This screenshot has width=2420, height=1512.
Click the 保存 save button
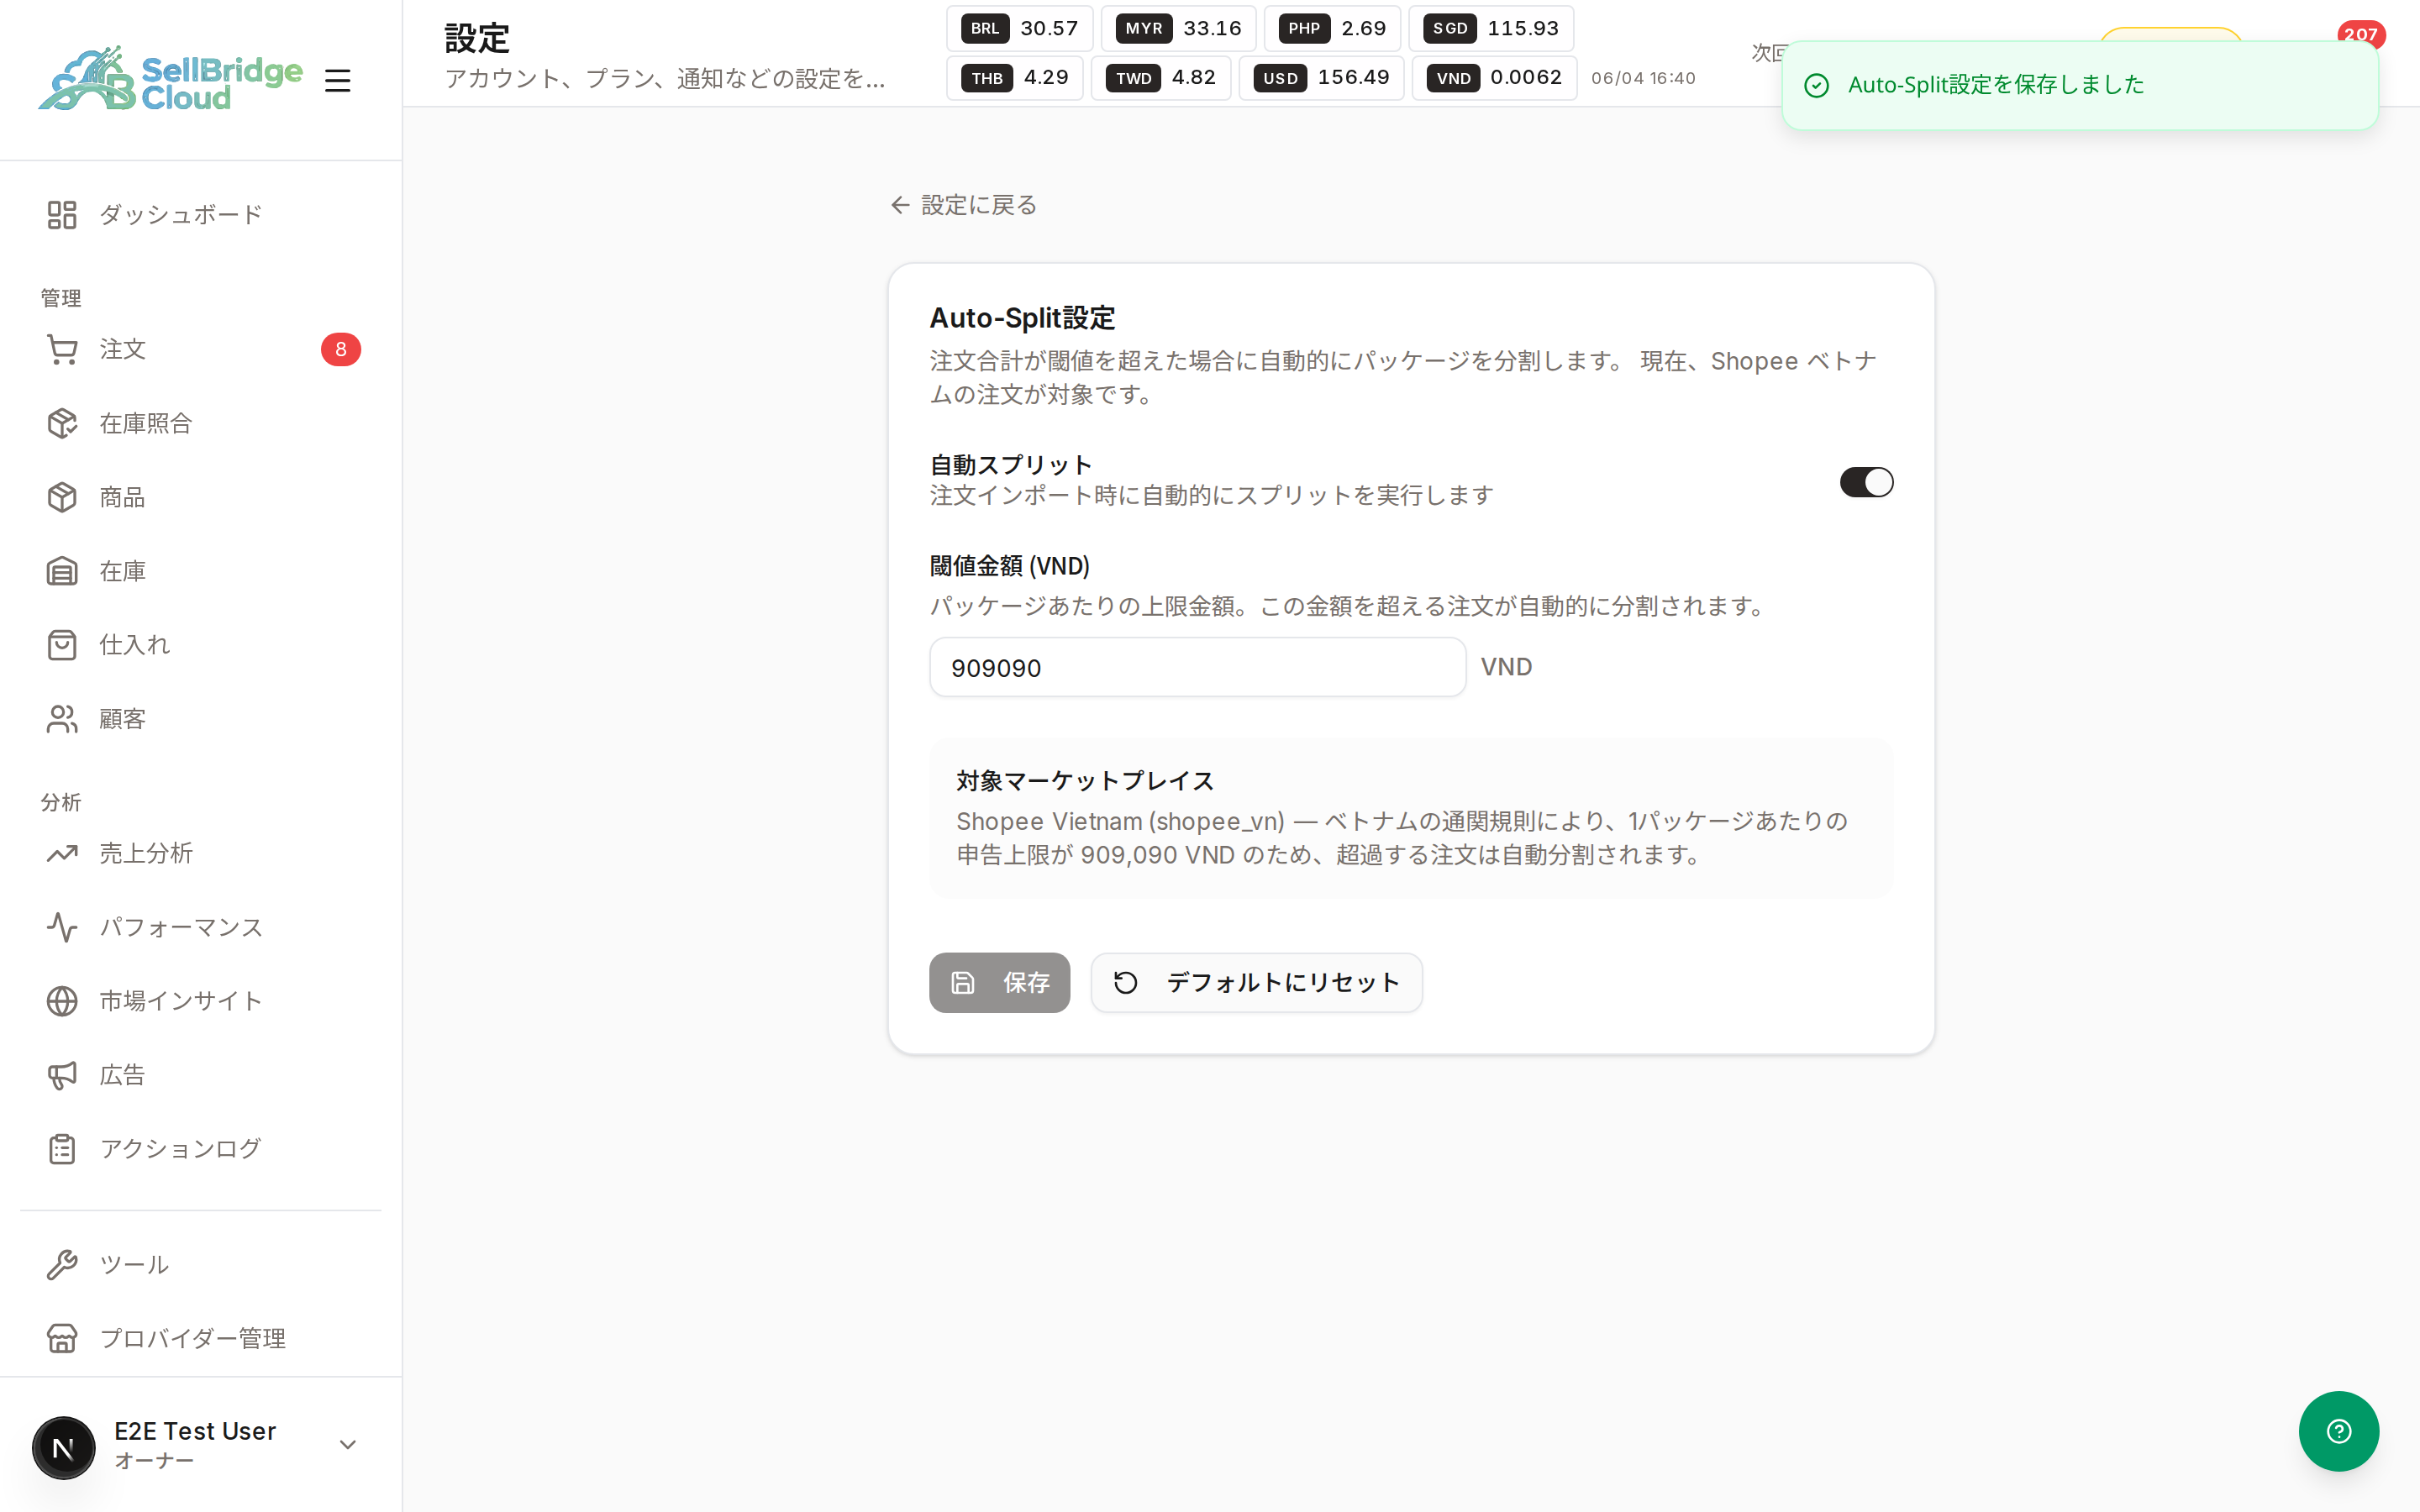(999, 982)
